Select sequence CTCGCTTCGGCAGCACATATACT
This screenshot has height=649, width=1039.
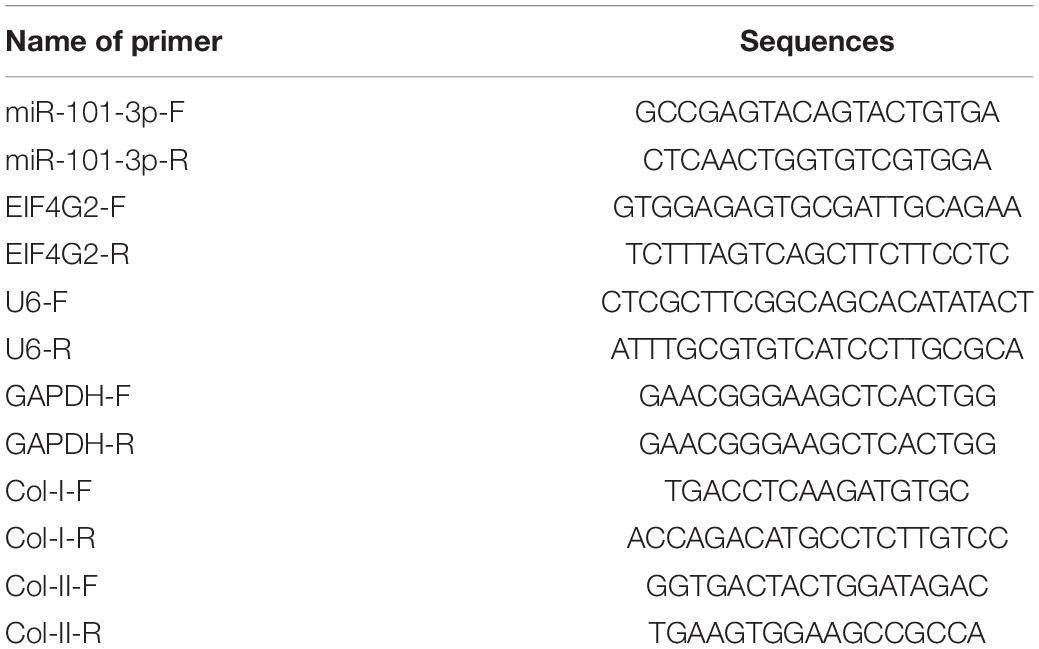[x=816, y=302]
